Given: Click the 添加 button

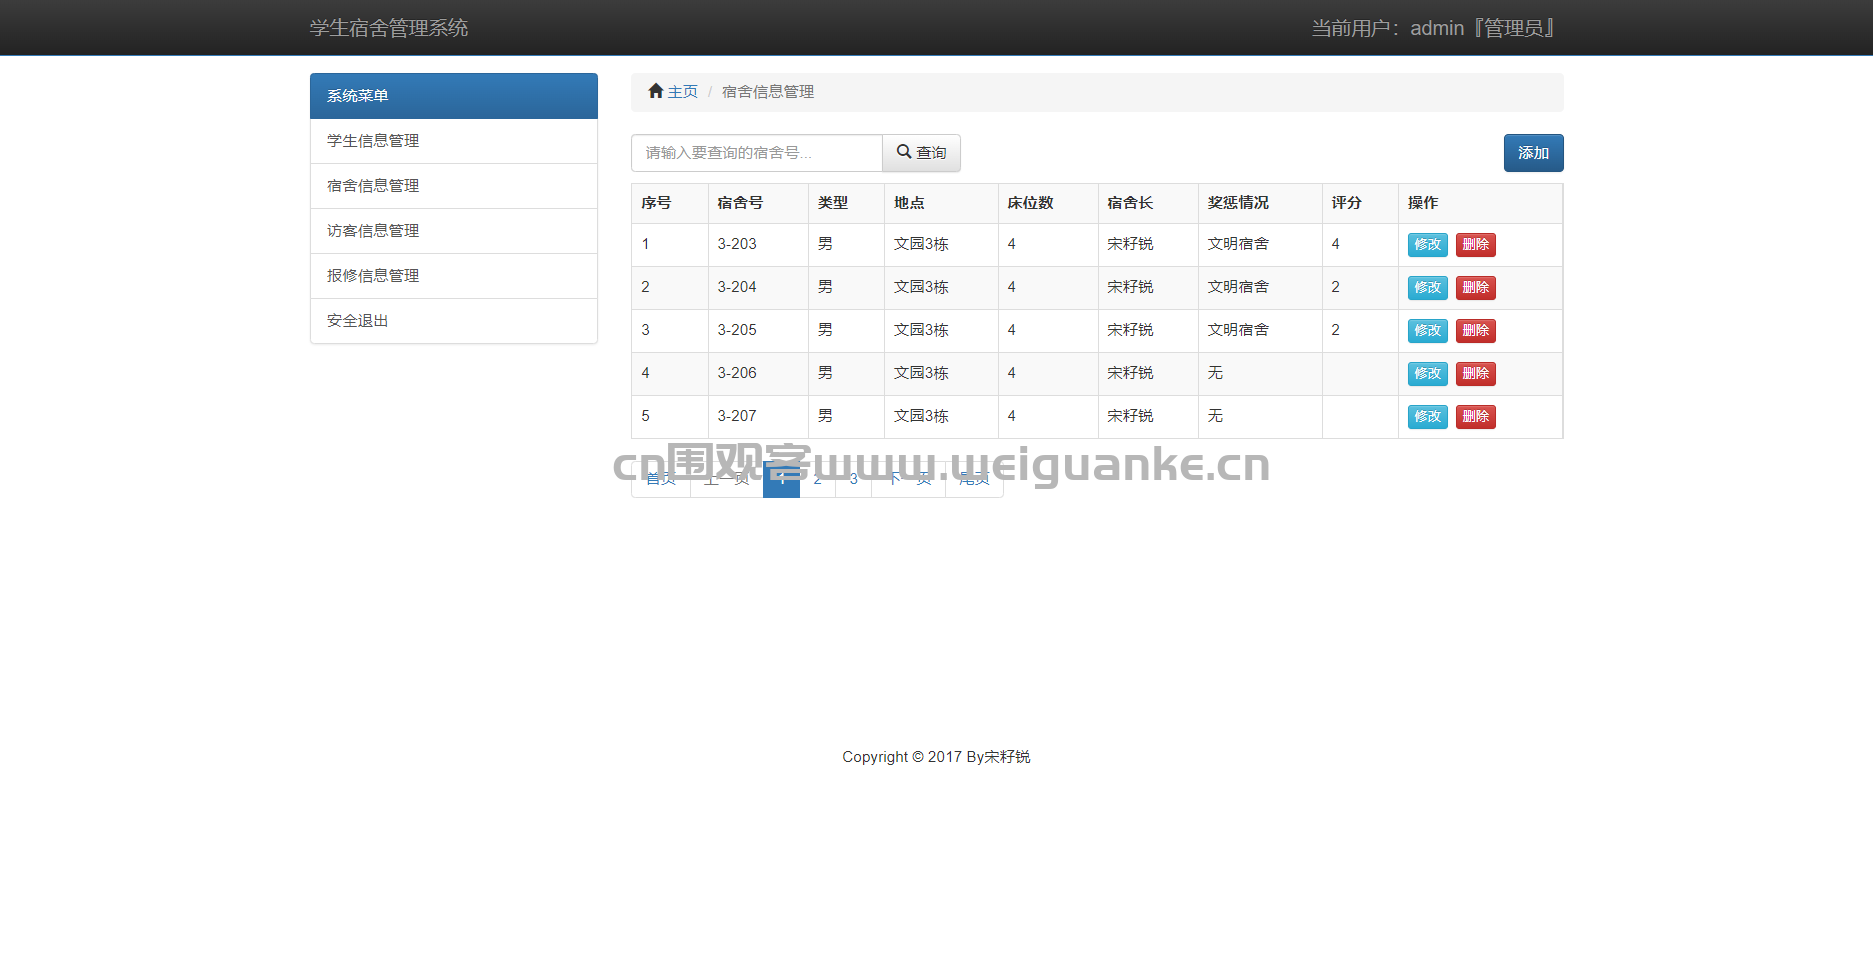Looking at the screenshot, I should click(1533, 153).
